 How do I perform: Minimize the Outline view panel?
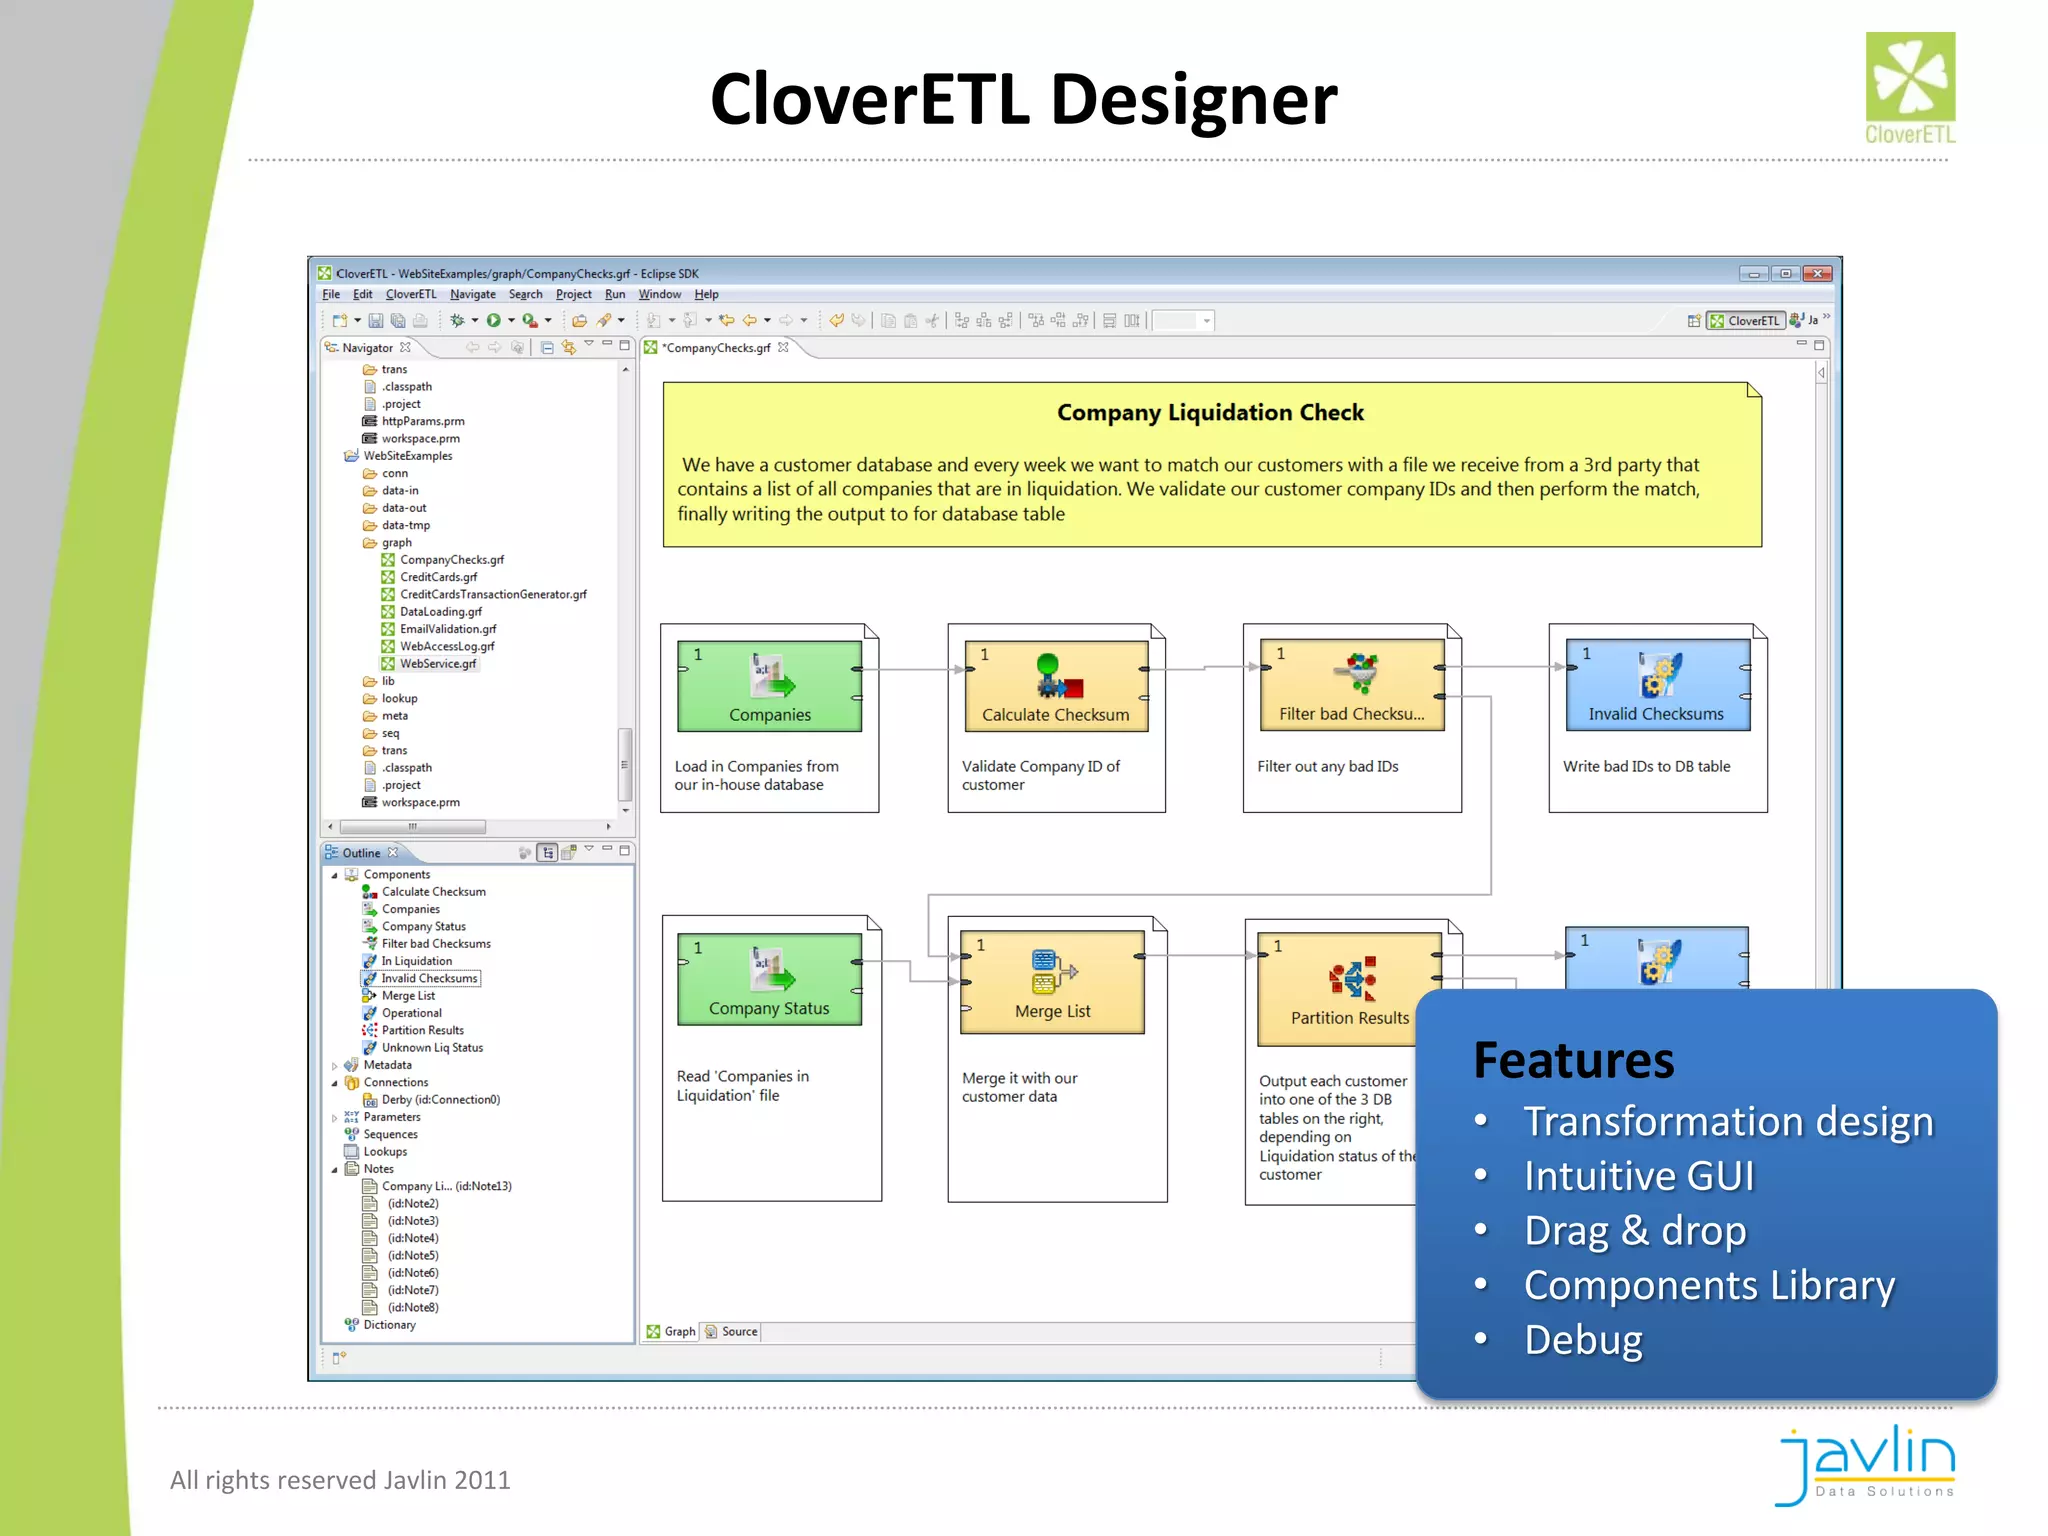607,849
